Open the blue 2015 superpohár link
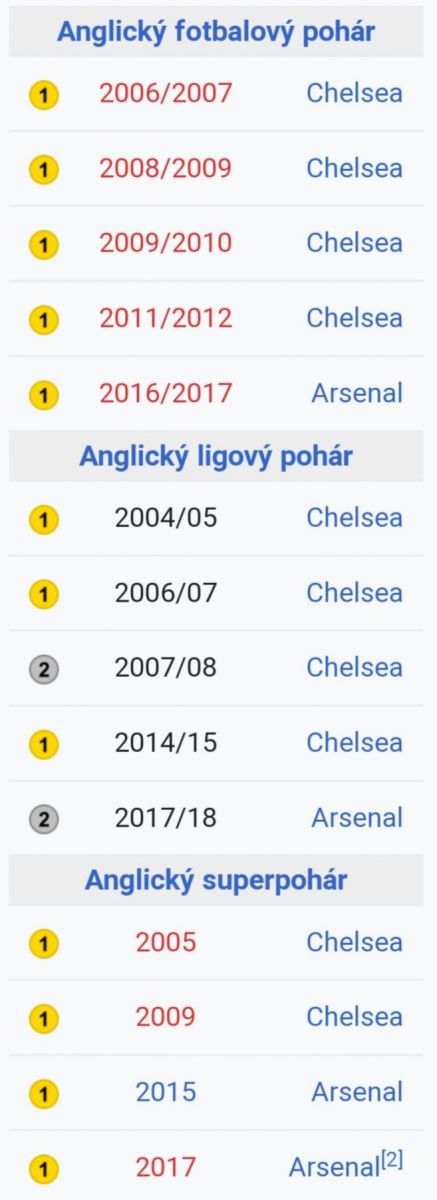This screenshot has width=437, height=1200. point(166,1092)
